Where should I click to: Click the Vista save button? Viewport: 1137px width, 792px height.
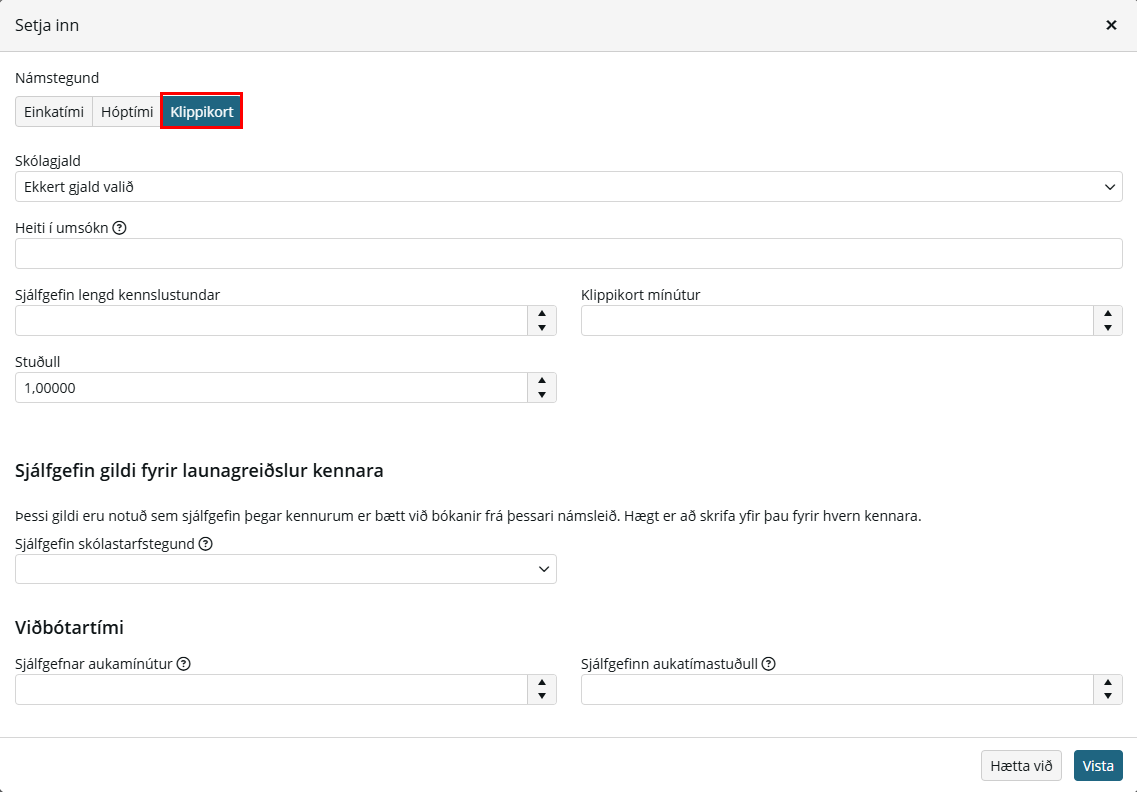(x=1098, y=766)
